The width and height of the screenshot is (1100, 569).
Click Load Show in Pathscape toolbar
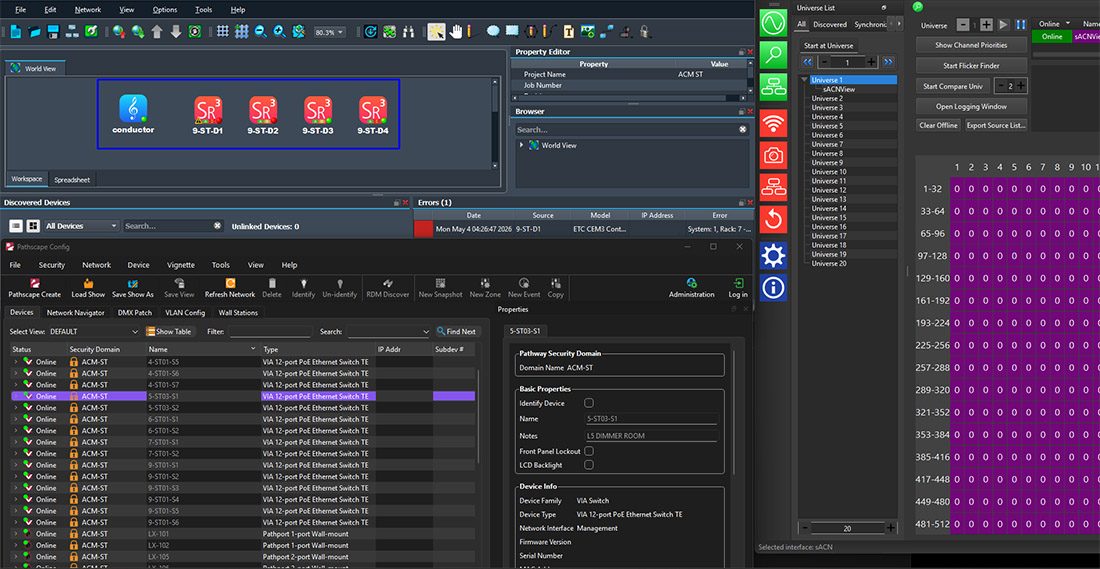88,288
